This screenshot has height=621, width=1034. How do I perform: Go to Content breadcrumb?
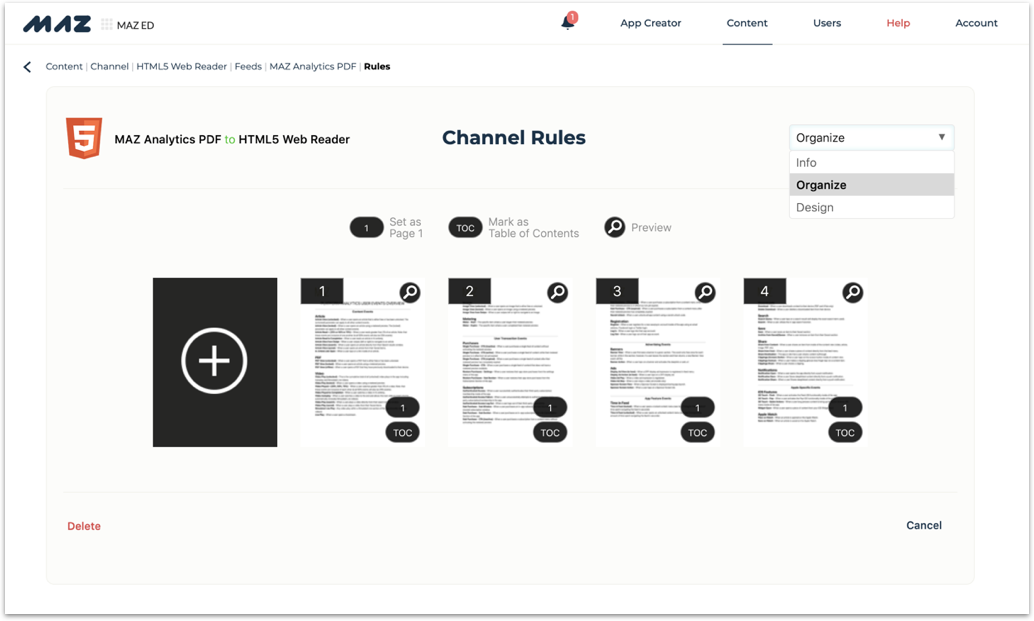[x=64, y=67]
